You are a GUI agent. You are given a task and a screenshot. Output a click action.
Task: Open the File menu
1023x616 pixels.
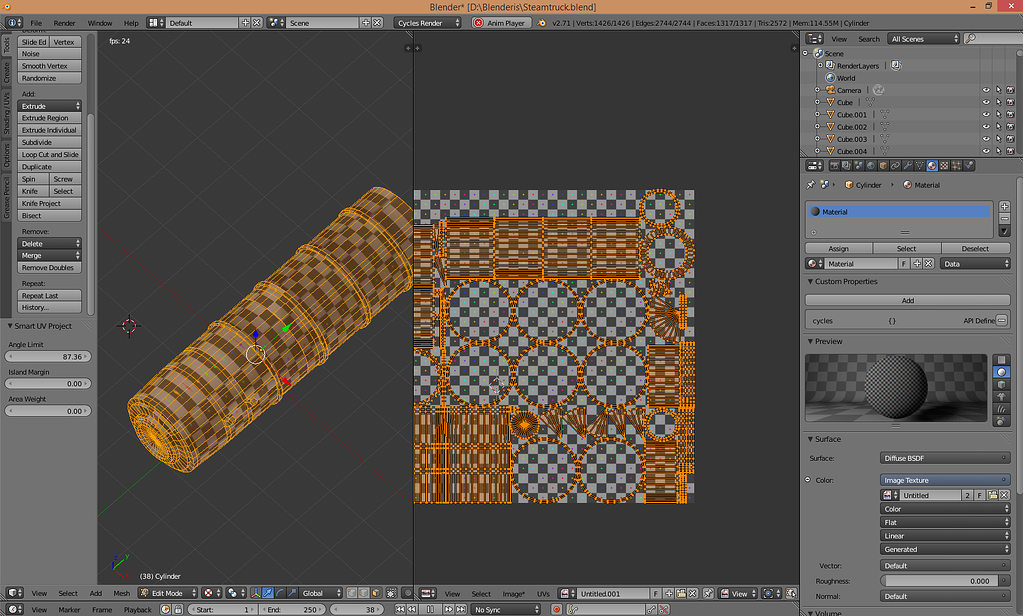click(36, 23)
